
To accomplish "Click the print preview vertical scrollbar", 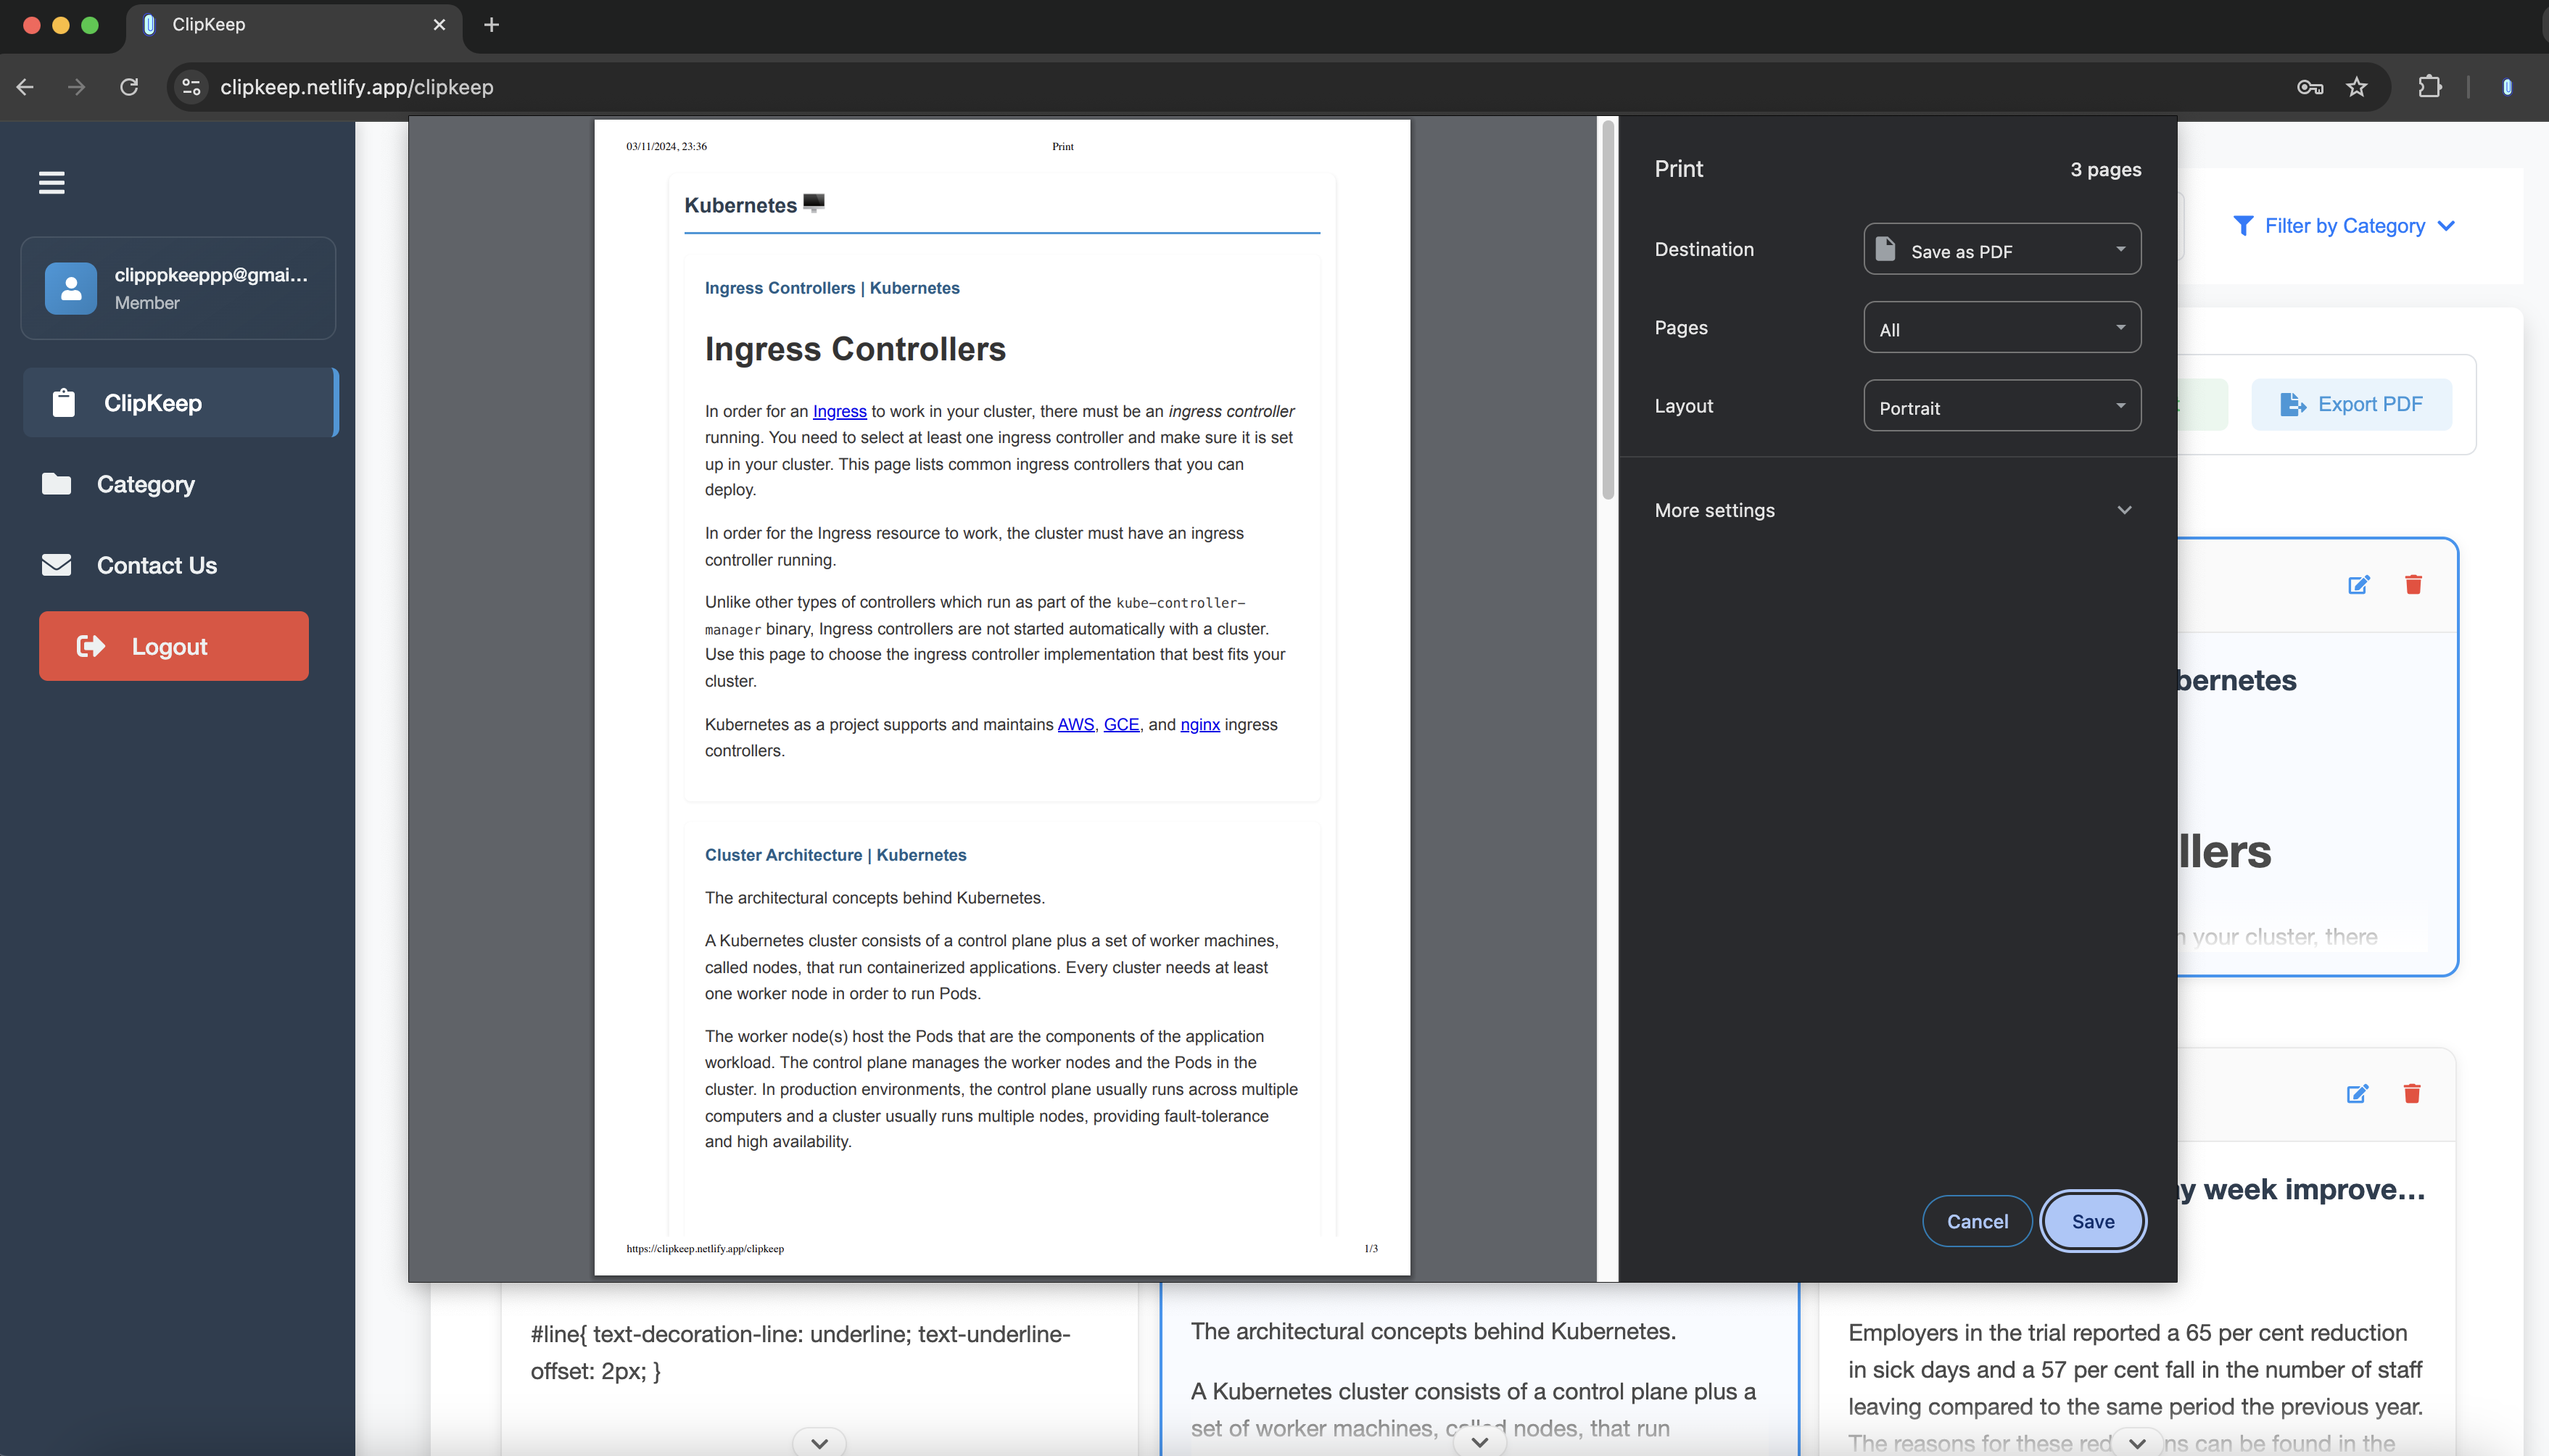I will coord(1607,310).
